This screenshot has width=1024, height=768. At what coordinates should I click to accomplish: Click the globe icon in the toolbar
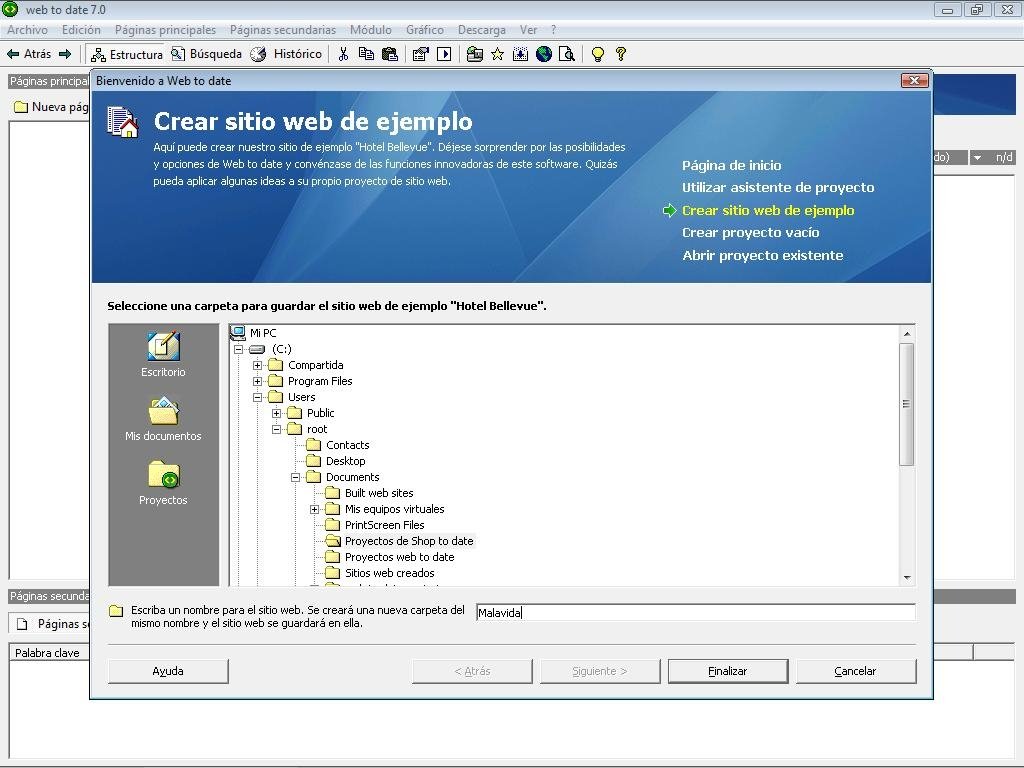[x=544, y=54]
